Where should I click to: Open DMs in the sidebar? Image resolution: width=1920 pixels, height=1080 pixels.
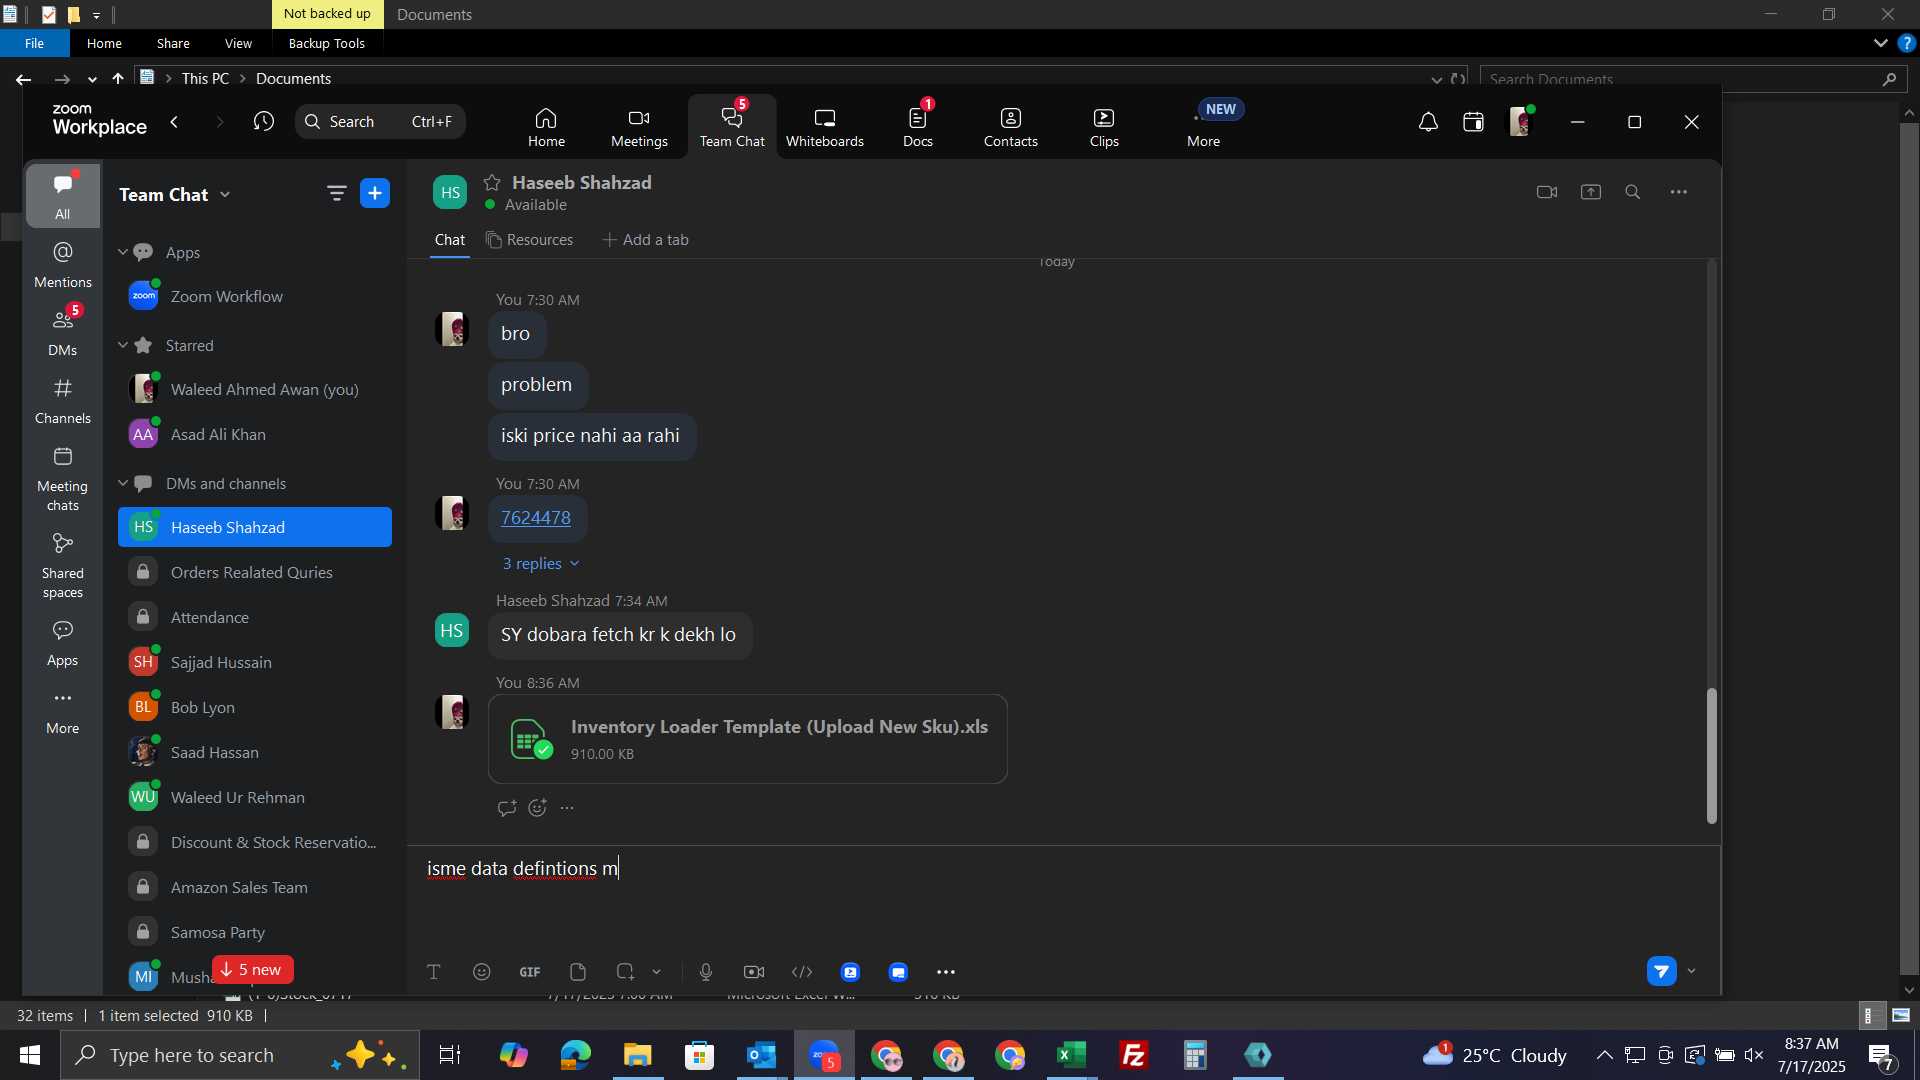point(63,333)
